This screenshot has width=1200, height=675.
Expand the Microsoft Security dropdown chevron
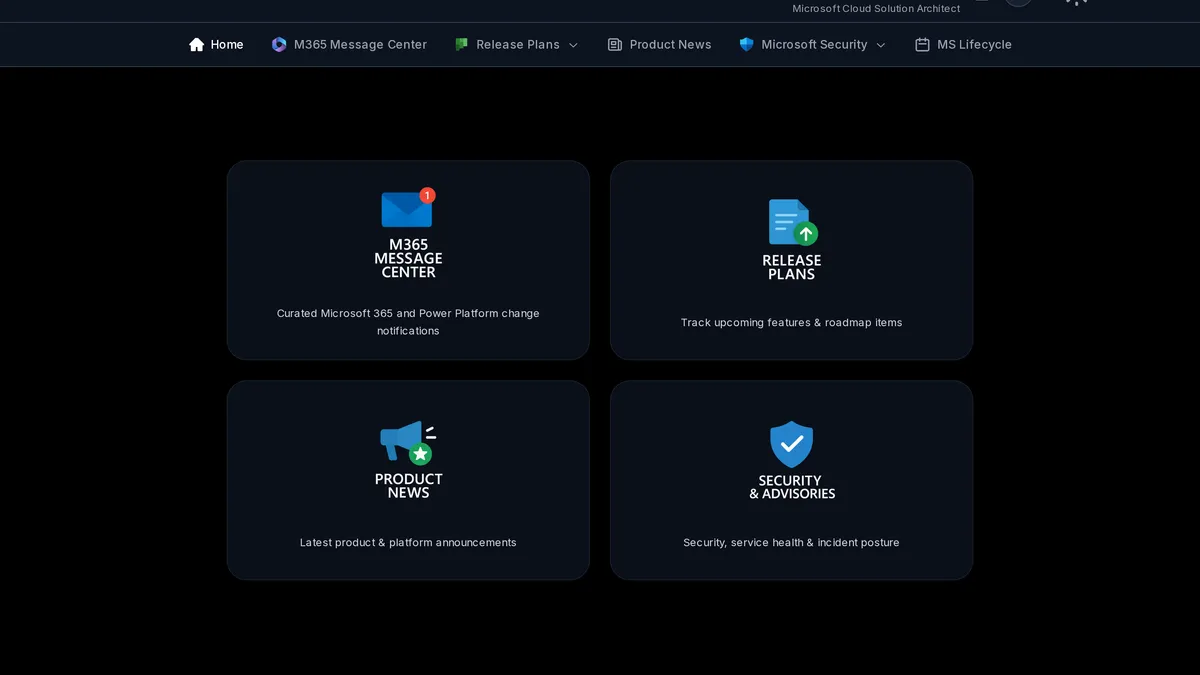pos(881,45)
